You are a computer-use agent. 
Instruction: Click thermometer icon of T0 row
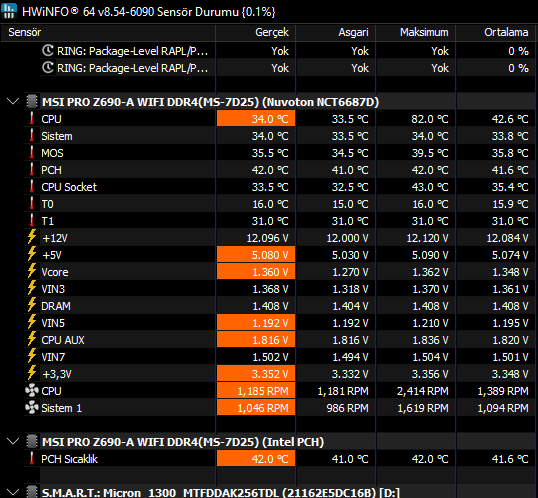pyautogui.click(x=32, y=204)
